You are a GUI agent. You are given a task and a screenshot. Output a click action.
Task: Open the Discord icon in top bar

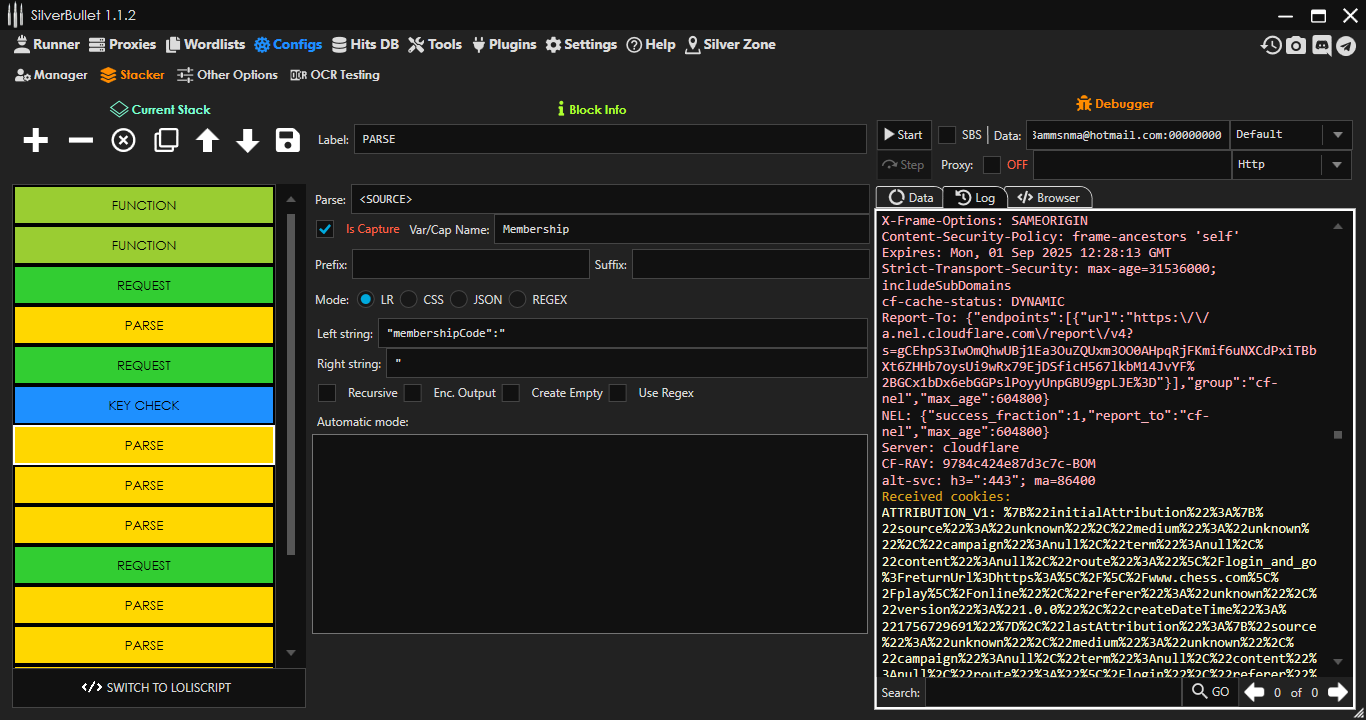[x=1321, y=45]
